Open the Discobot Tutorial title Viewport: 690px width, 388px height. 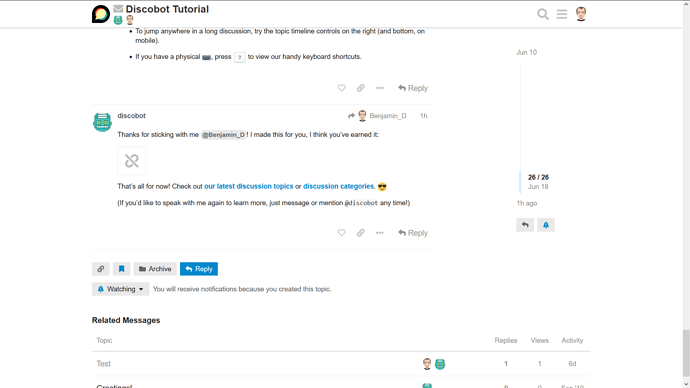click(167, 9)
